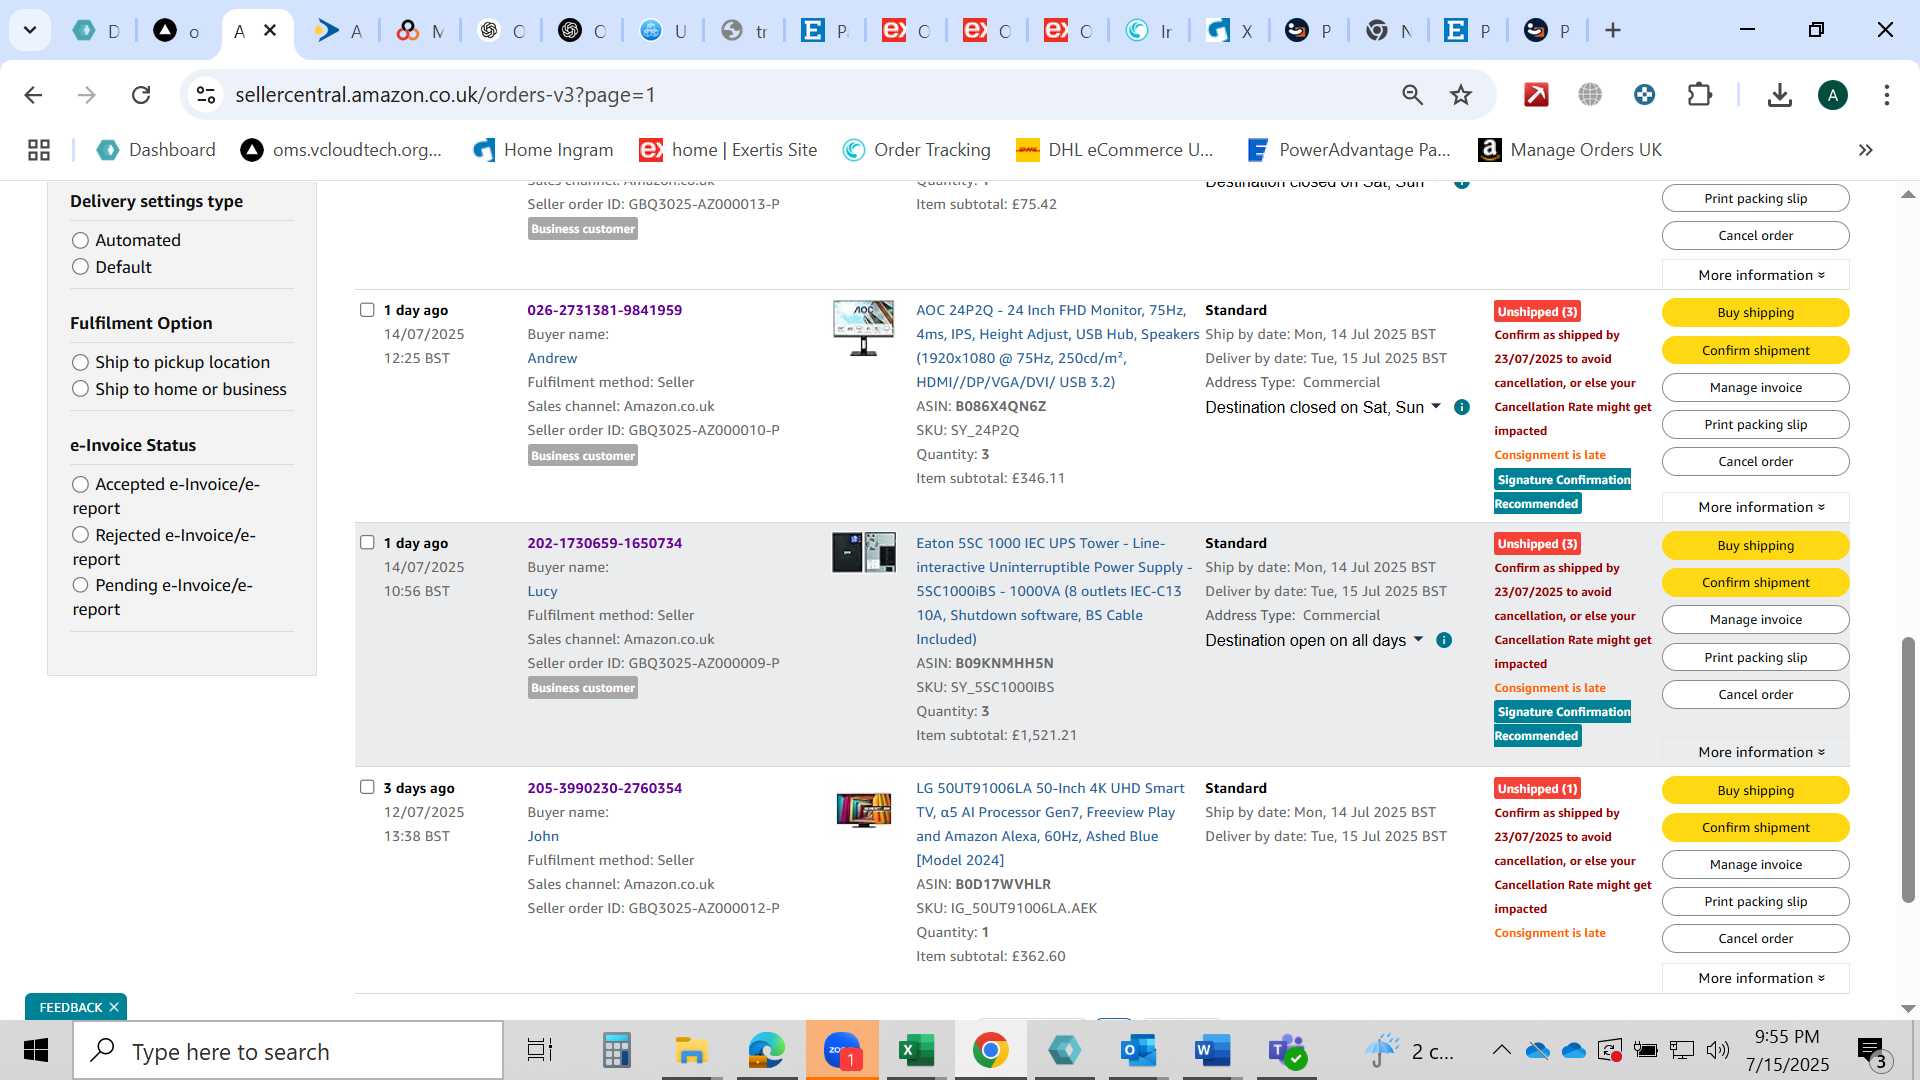View site information icon in address bar
Viewport: 1920px width, 1080px height.
[206, 95]
